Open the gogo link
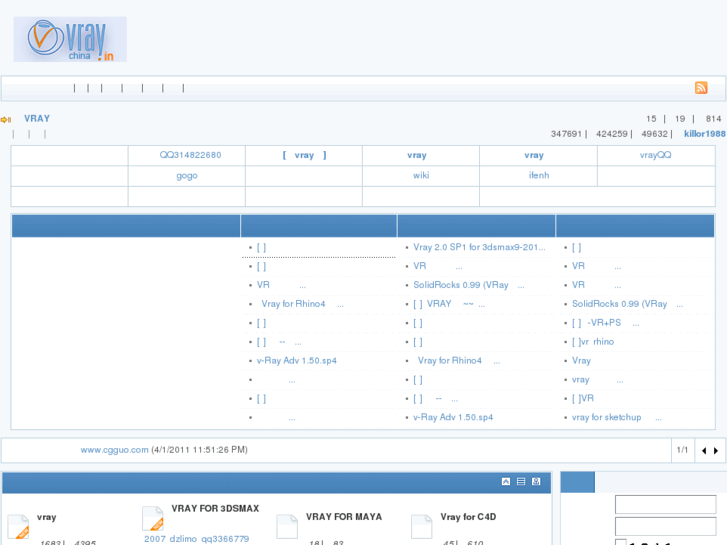The image size is (727, 545). 187,176
